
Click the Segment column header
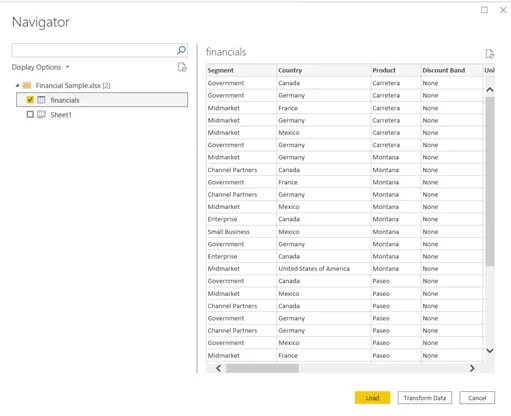coord(241,70)
